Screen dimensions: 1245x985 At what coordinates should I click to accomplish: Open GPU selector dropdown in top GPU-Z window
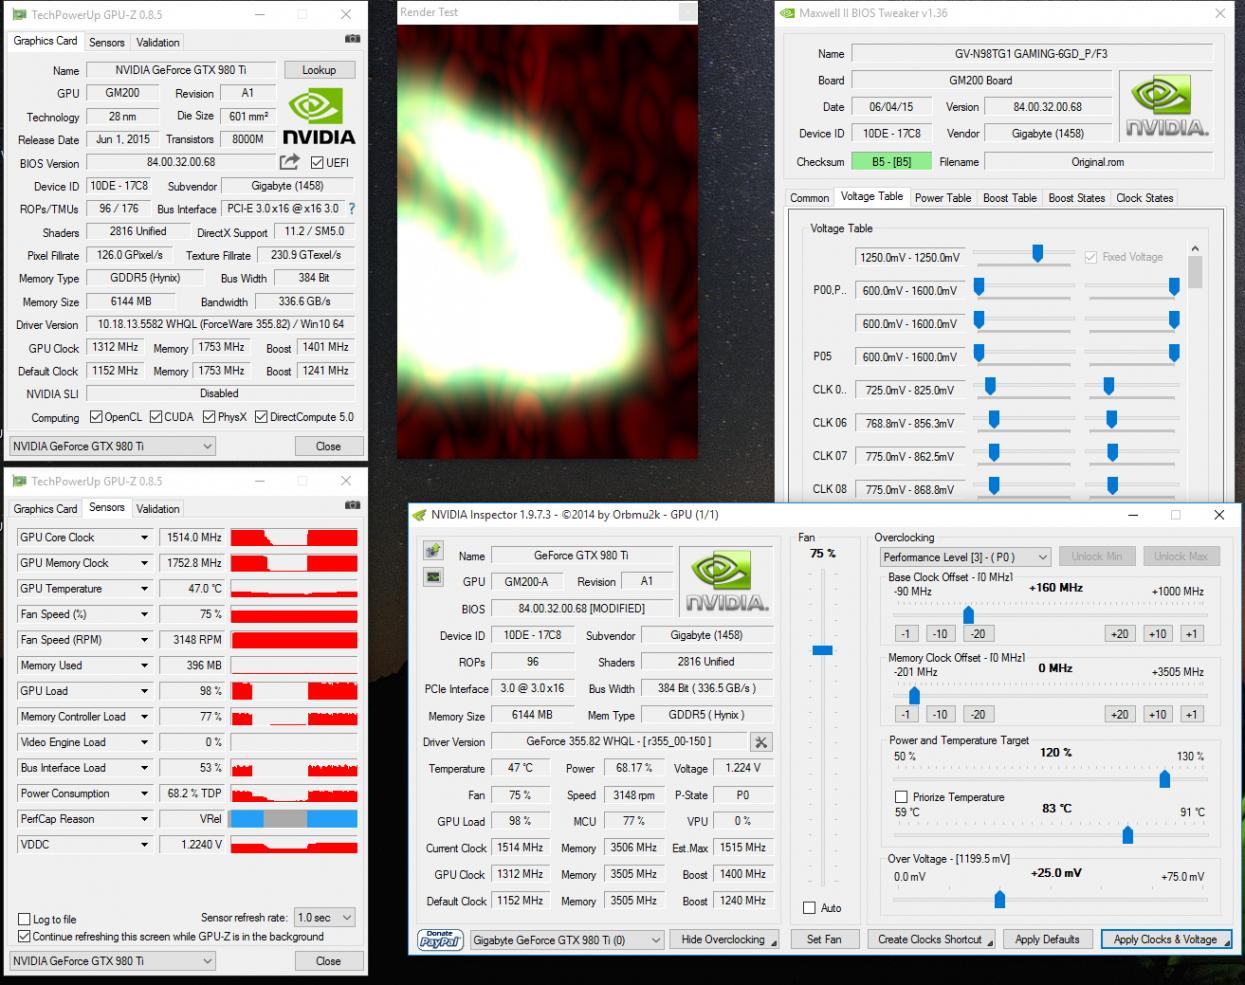point(112,446)
